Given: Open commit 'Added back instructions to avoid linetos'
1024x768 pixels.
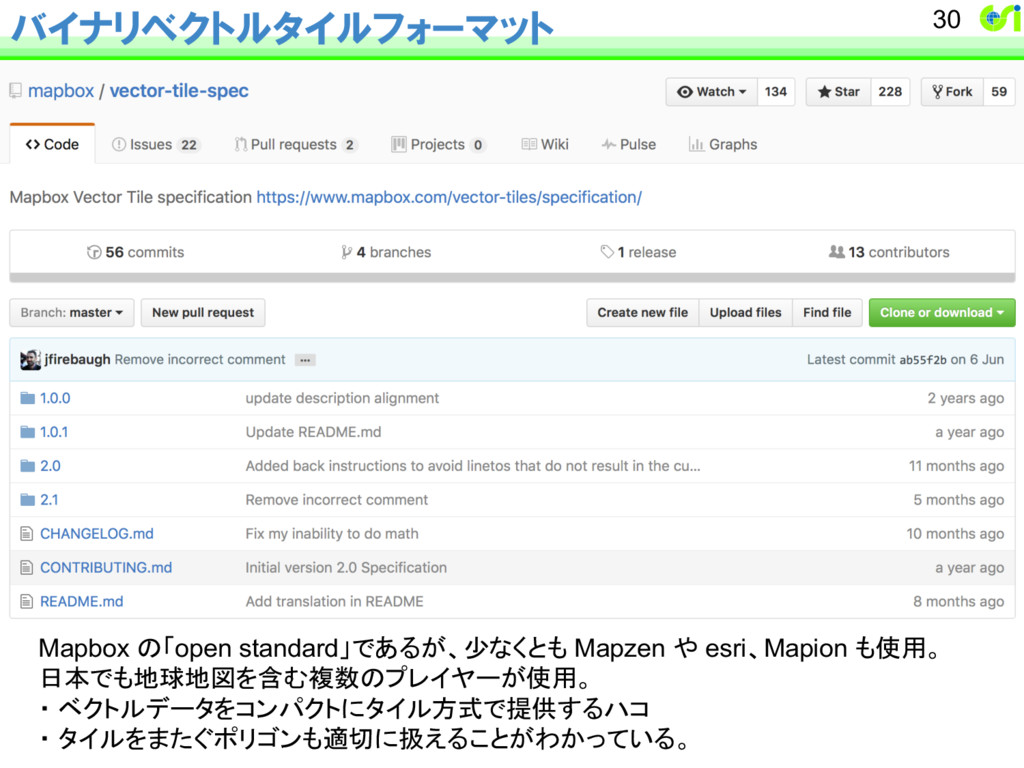Looking at the screenshot, I should coord(473,466).
